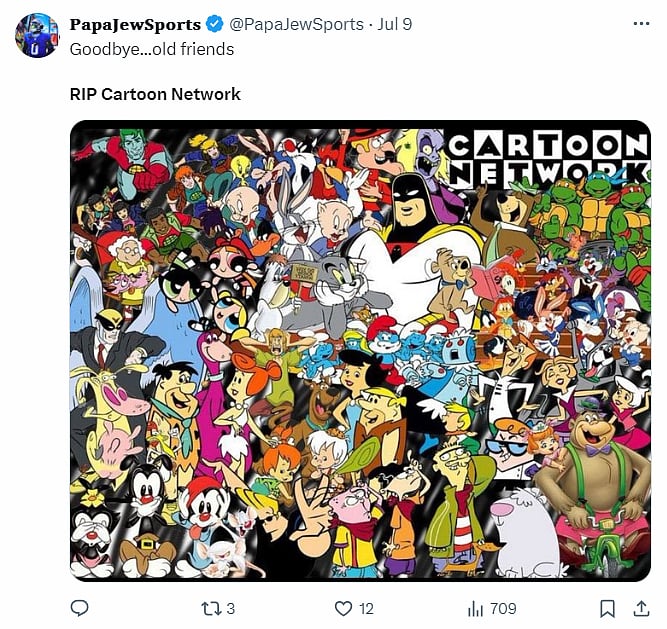Screen dimensions: 667x629
Task: Click the like count of 12
Action: click(x=367, y=608)
